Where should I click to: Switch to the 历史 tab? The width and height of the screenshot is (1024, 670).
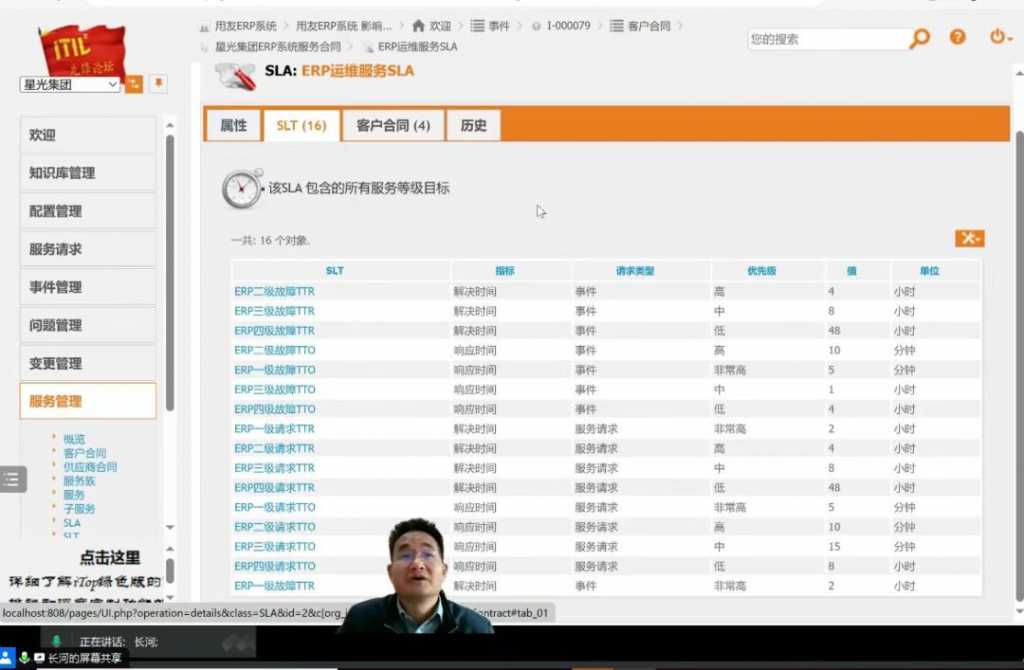point(473,125)
